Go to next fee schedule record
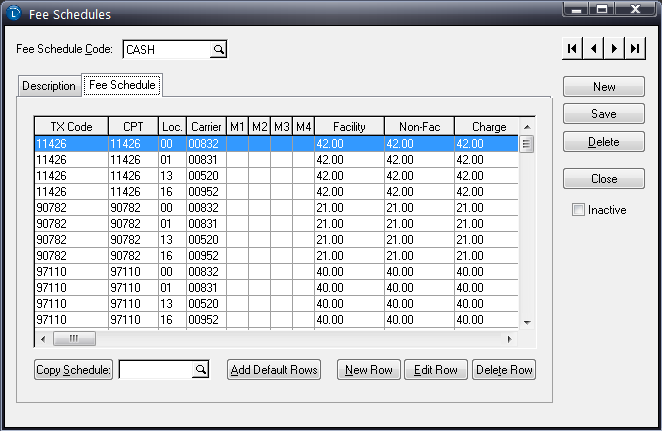This screenshot has width=662, height=431. pyautogui.click(x=614, y=49)
